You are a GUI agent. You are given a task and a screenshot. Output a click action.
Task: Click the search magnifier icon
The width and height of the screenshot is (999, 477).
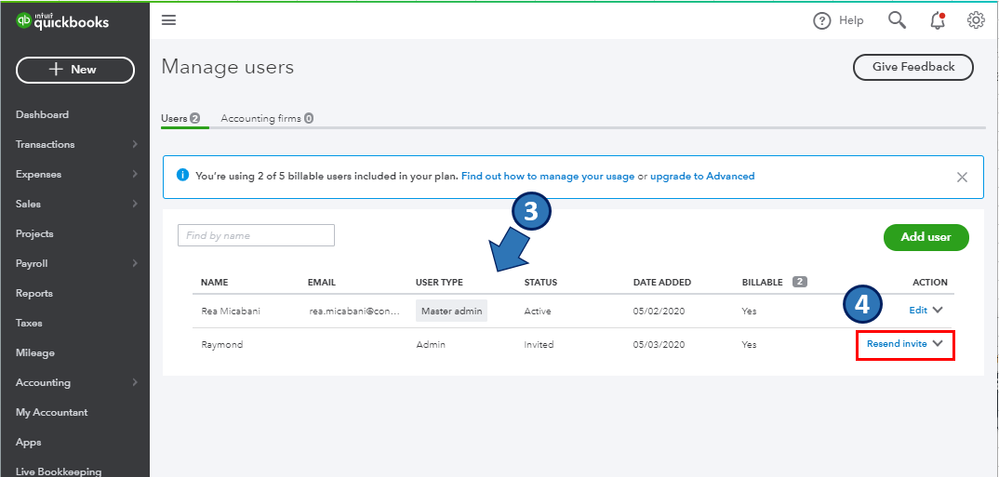coord(897,21)
